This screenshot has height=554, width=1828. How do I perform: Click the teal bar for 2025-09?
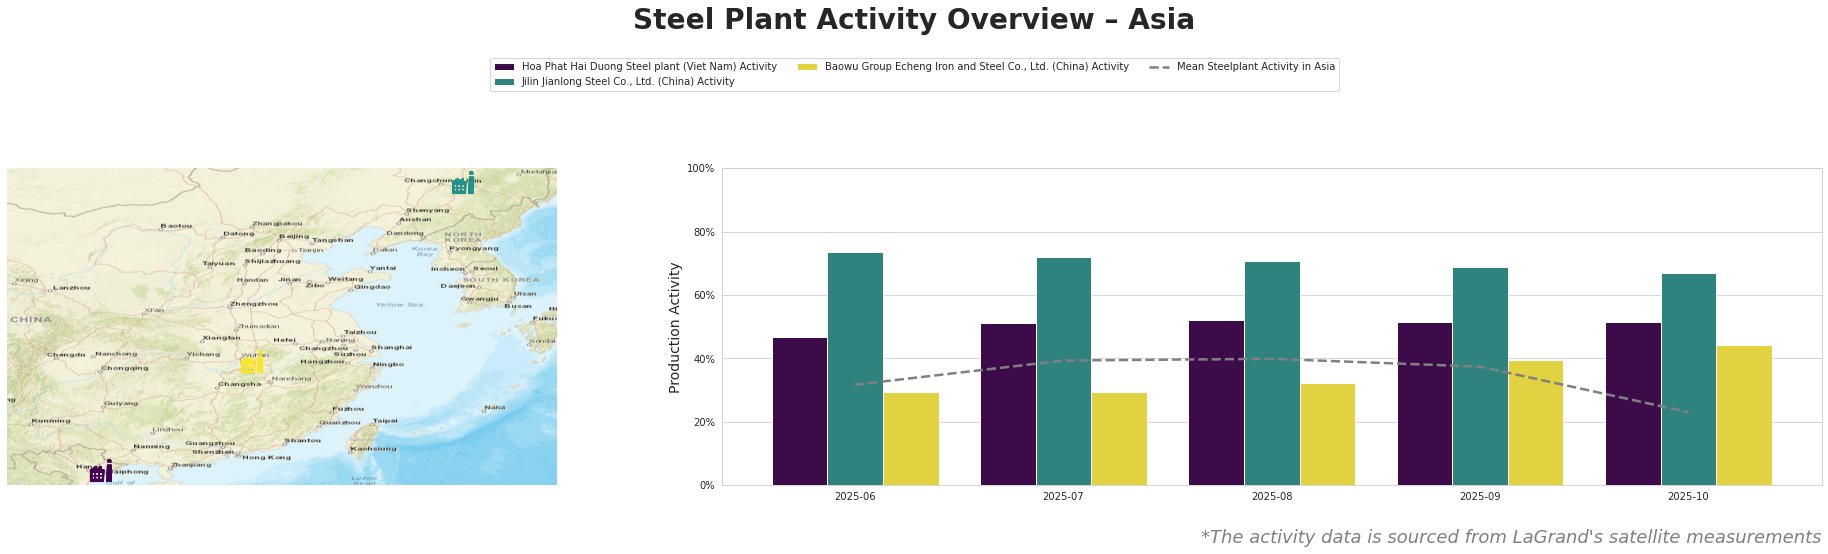(x=1480, y=376)
